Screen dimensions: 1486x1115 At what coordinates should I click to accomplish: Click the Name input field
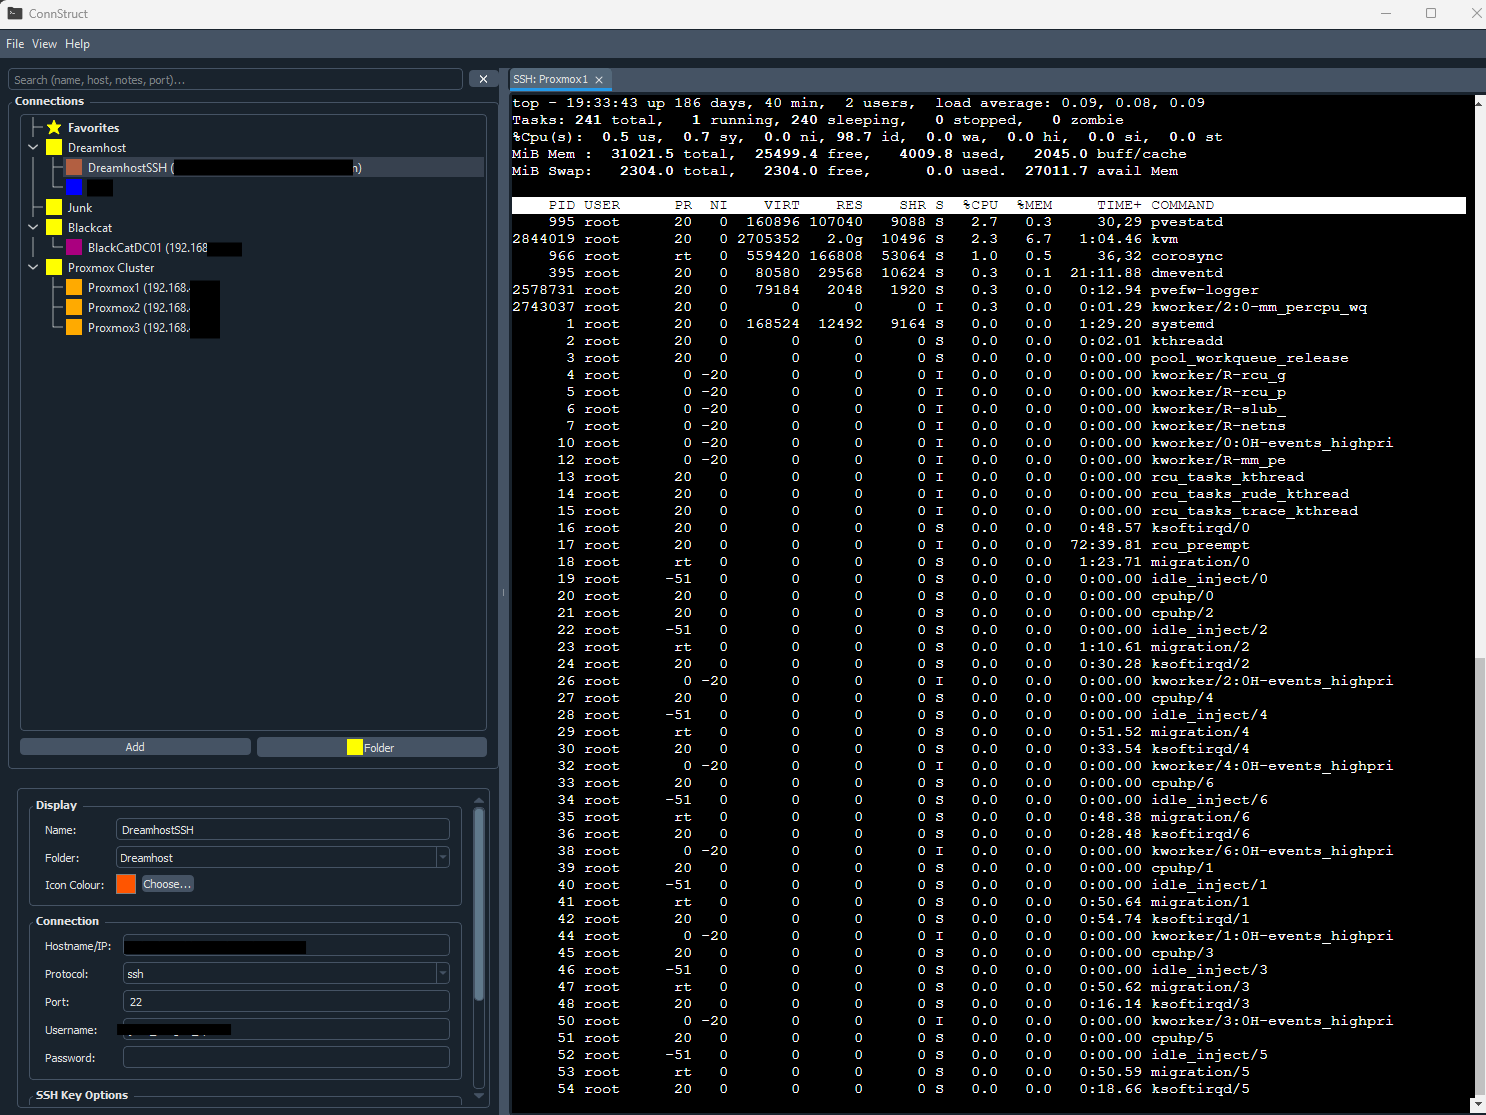[283, 830]
